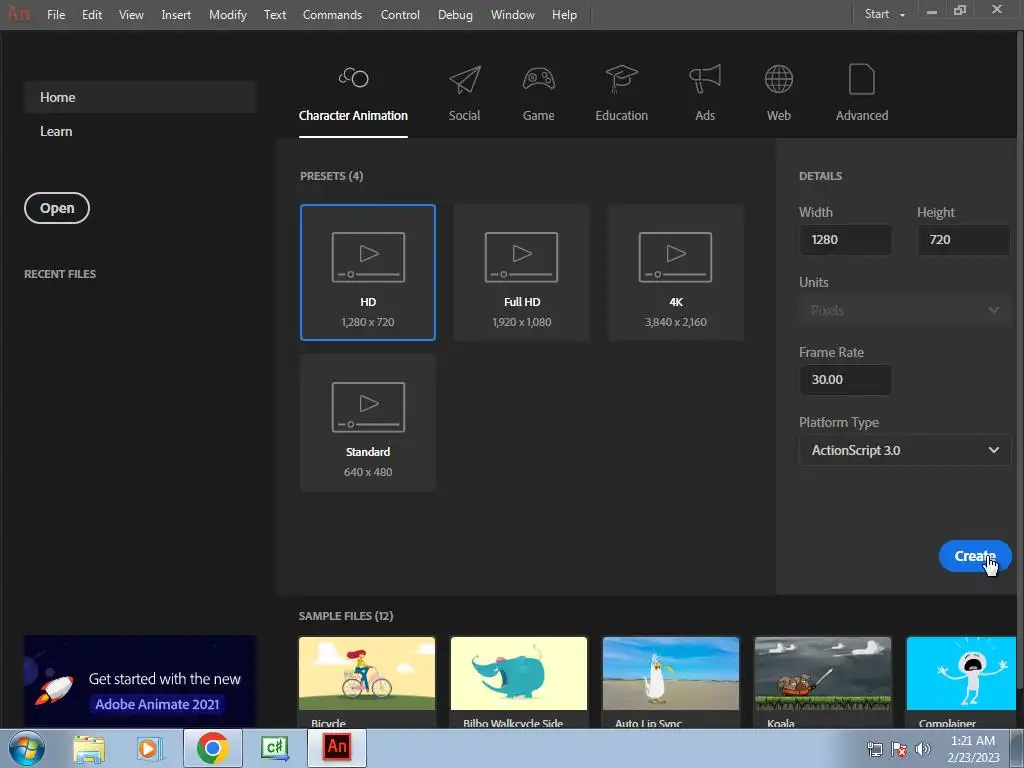Choose the Social paper-plane icon
The height and width of the screenshot is (768, 1024).
point(464,80)
